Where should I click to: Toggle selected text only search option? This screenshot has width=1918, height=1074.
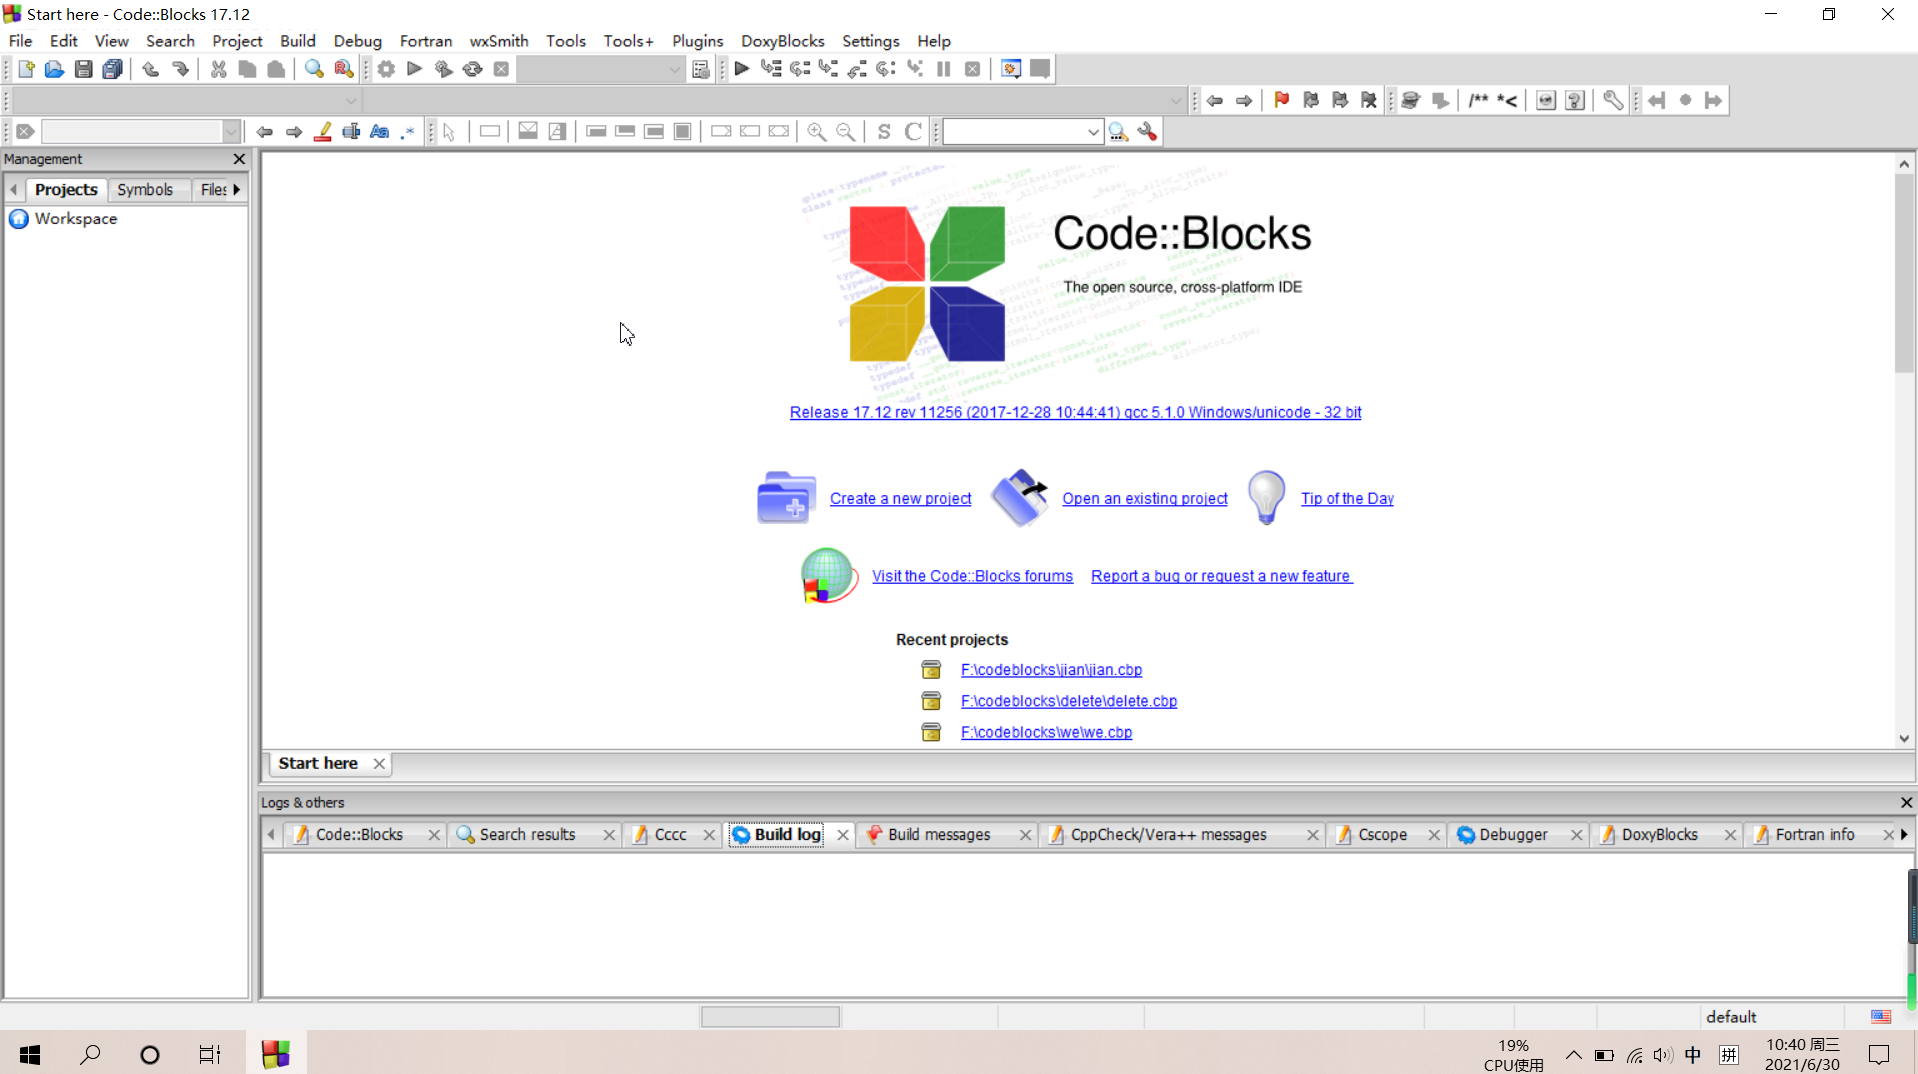[x=351, y=132]
